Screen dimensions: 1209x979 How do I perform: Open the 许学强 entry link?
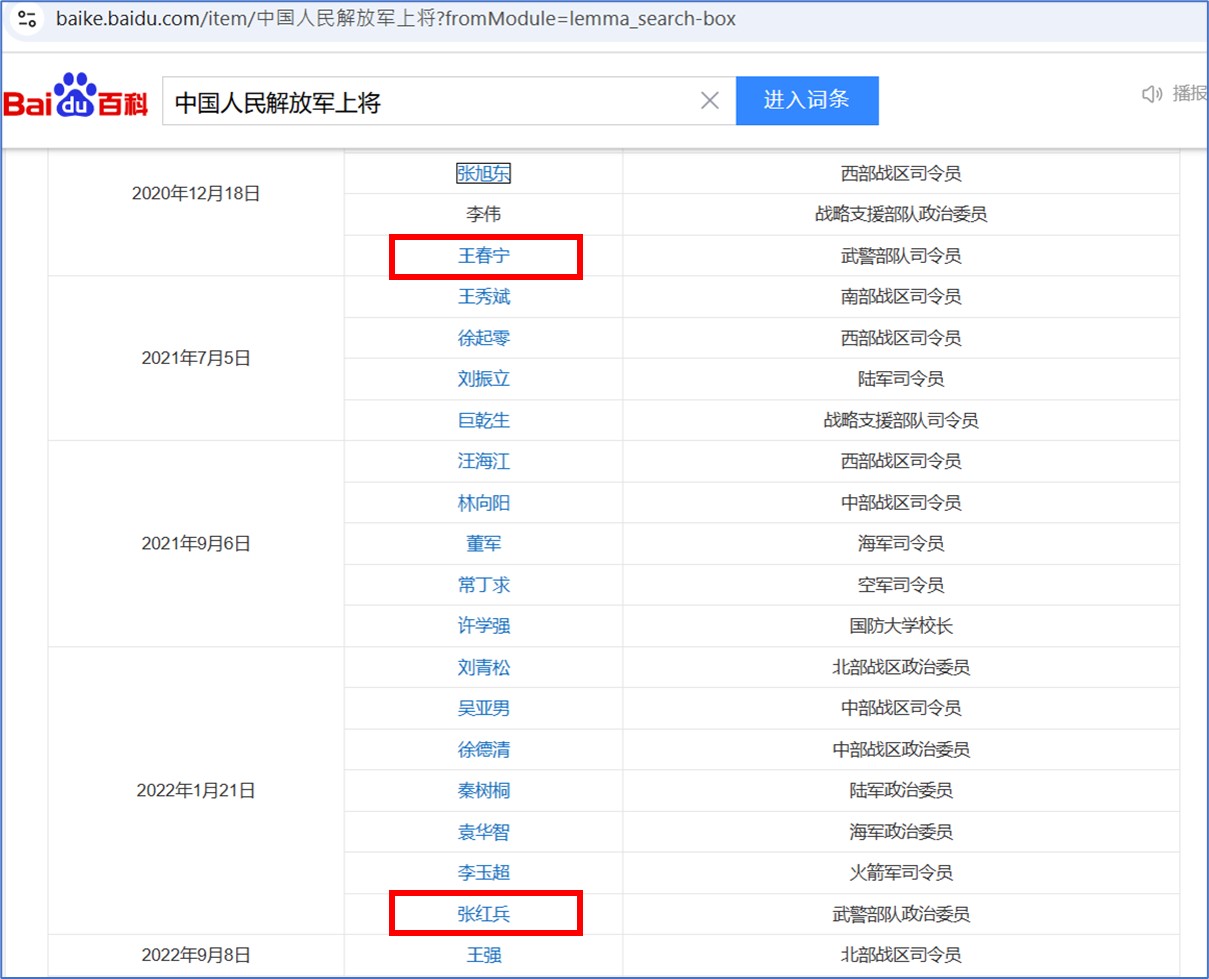click(x=484, y=626)
